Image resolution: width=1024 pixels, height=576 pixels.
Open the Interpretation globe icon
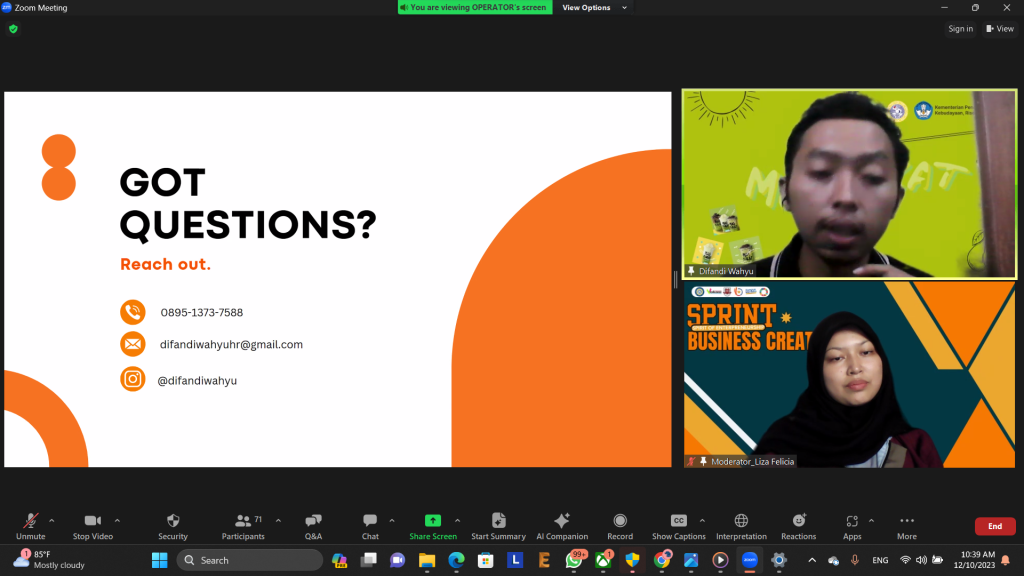point(741,526)
